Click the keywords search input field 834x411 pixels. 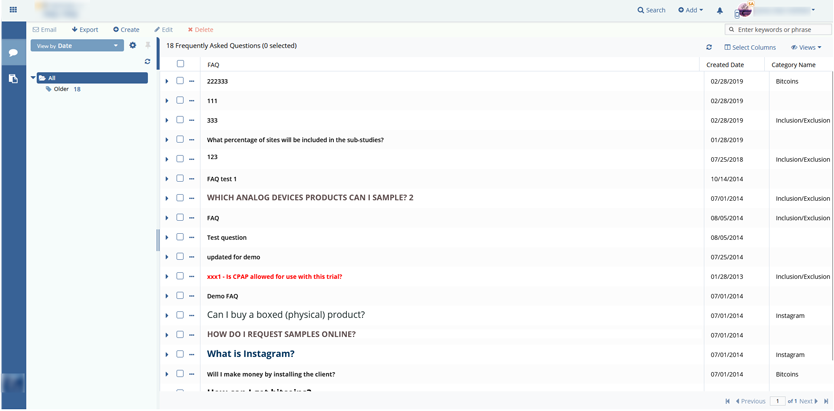click(x=782, y=30)
